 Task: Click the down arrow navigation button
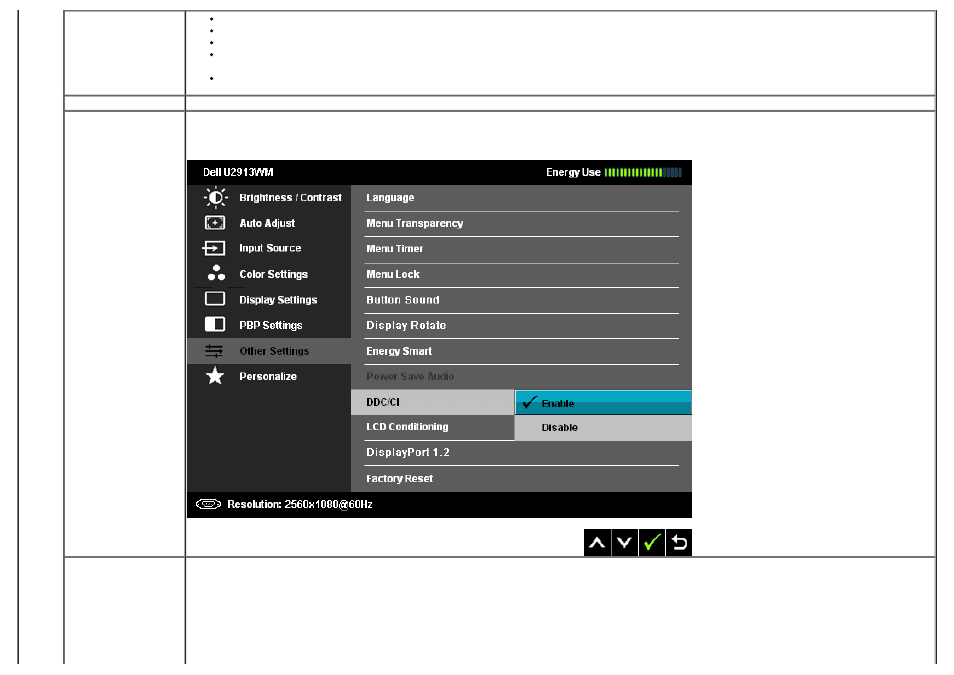point(624,542)
